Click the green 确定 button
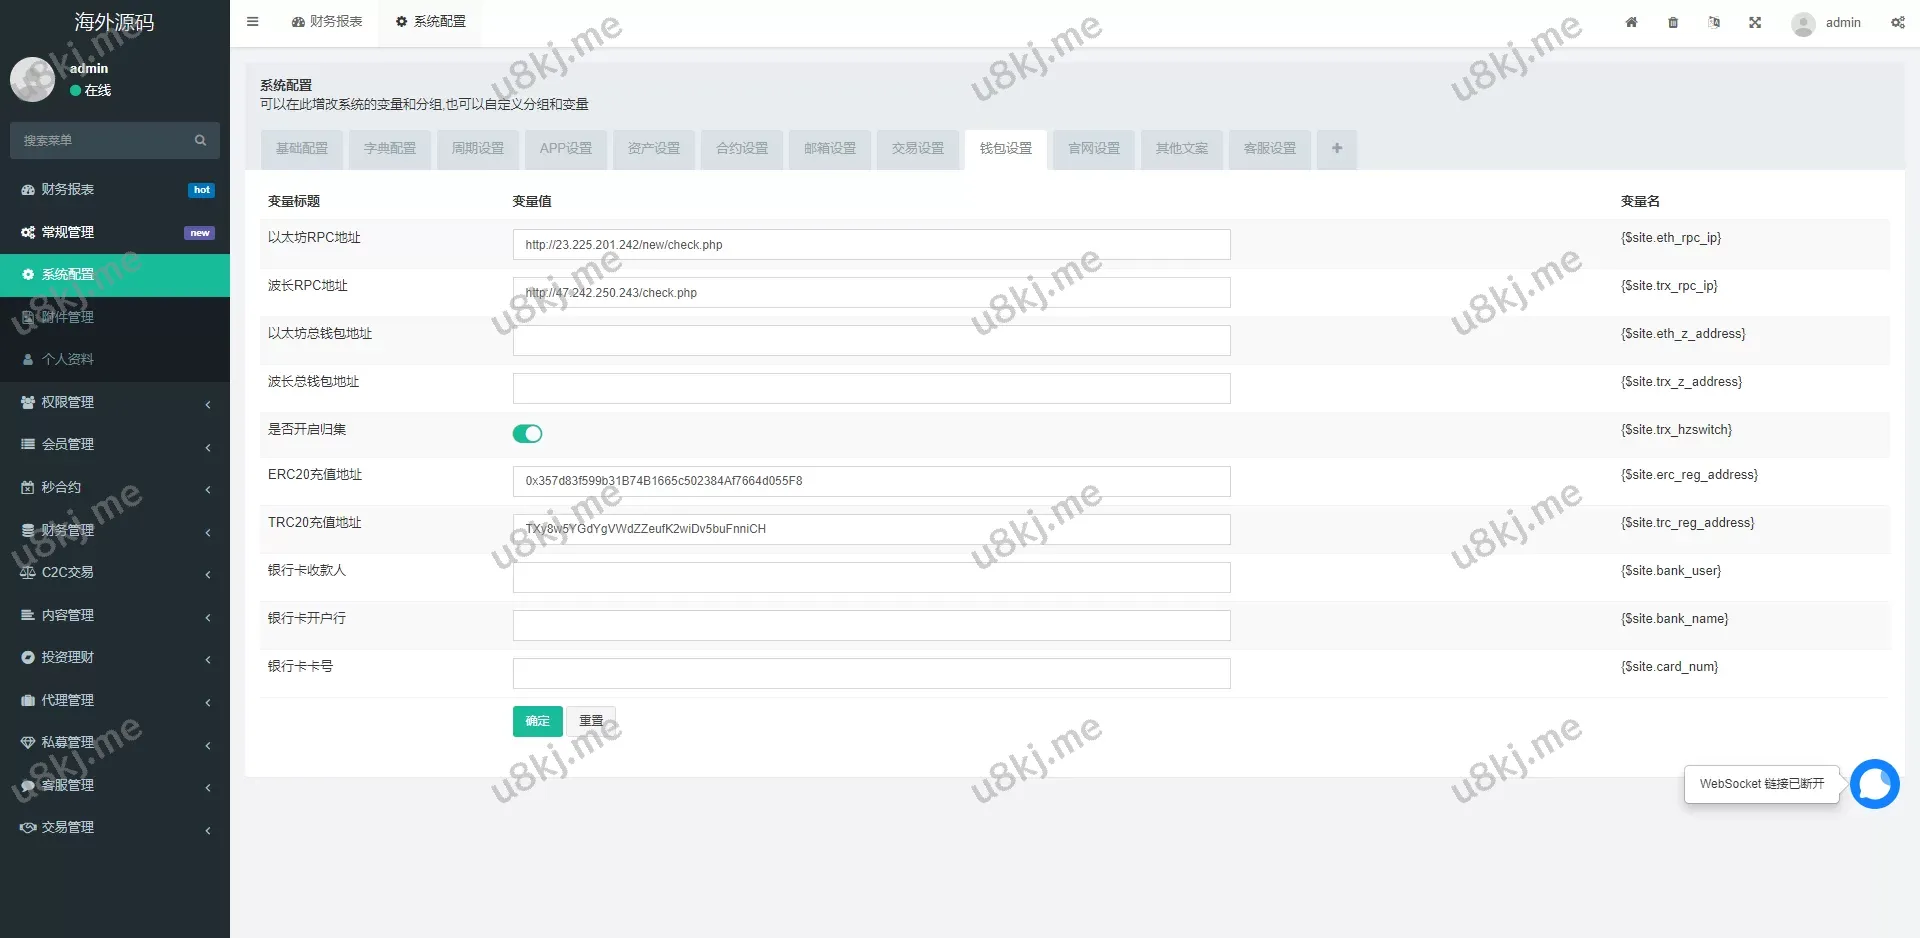This screenshot has width=1920, height=938. [537, 721]
